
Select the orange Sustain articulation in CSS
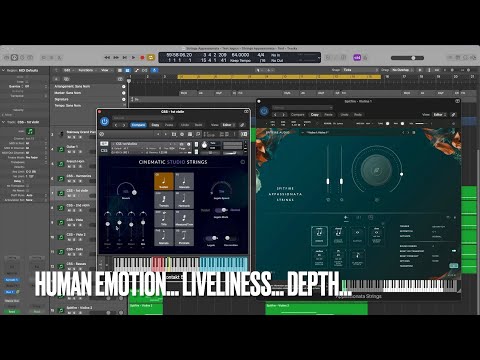(x=164, y=181)
